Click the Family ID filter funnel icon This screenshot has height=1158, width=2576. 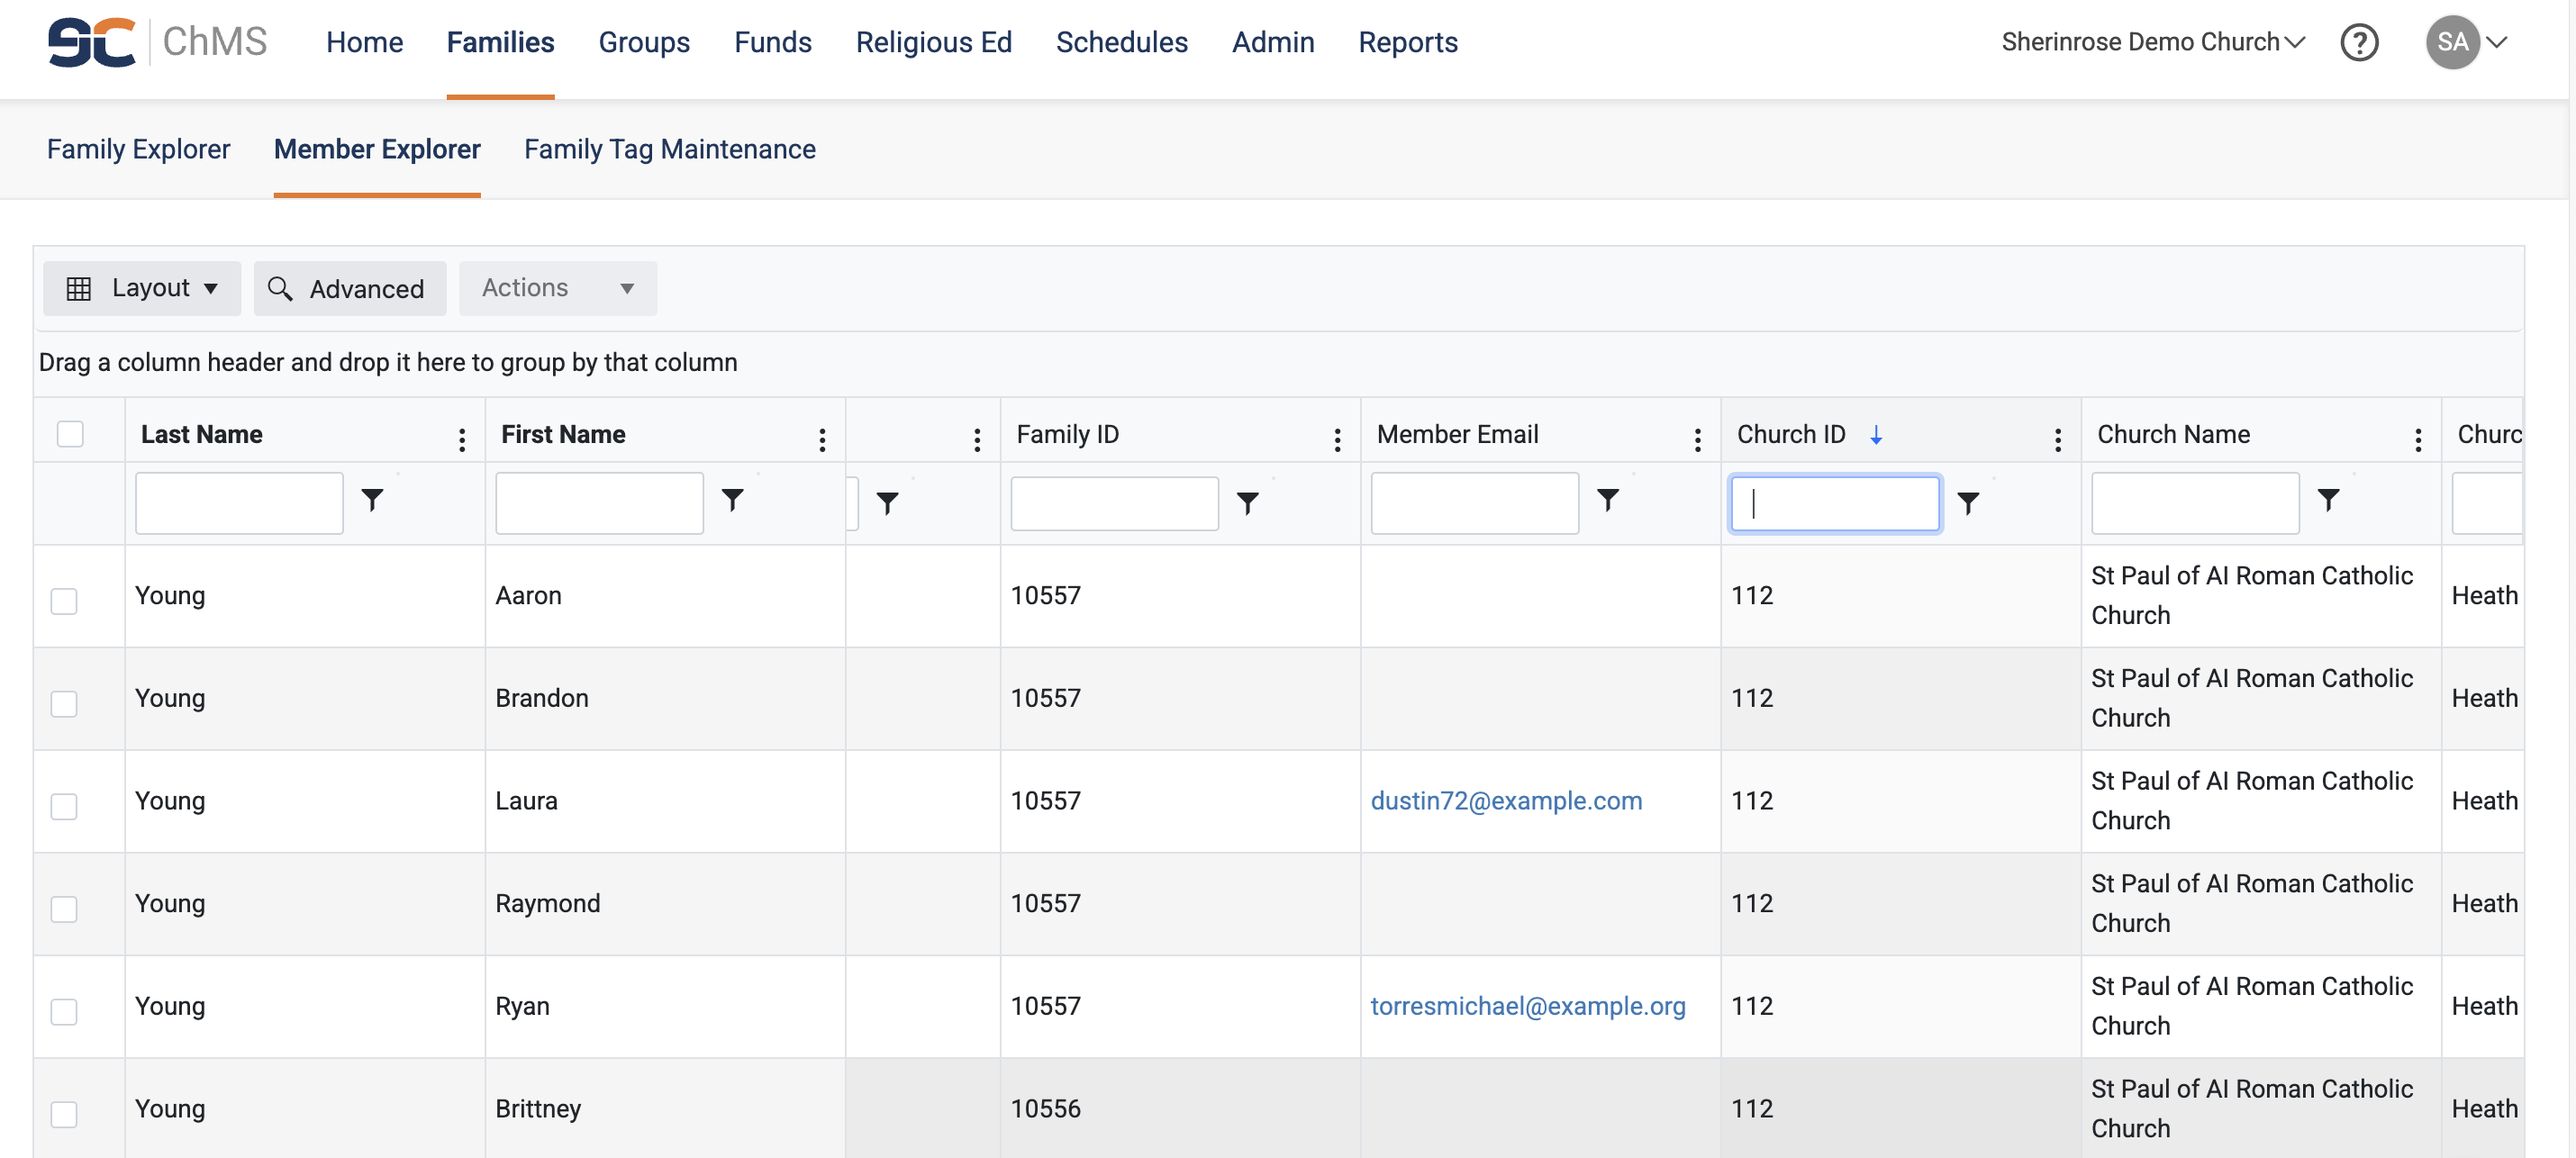click(x=1247, y=503)
